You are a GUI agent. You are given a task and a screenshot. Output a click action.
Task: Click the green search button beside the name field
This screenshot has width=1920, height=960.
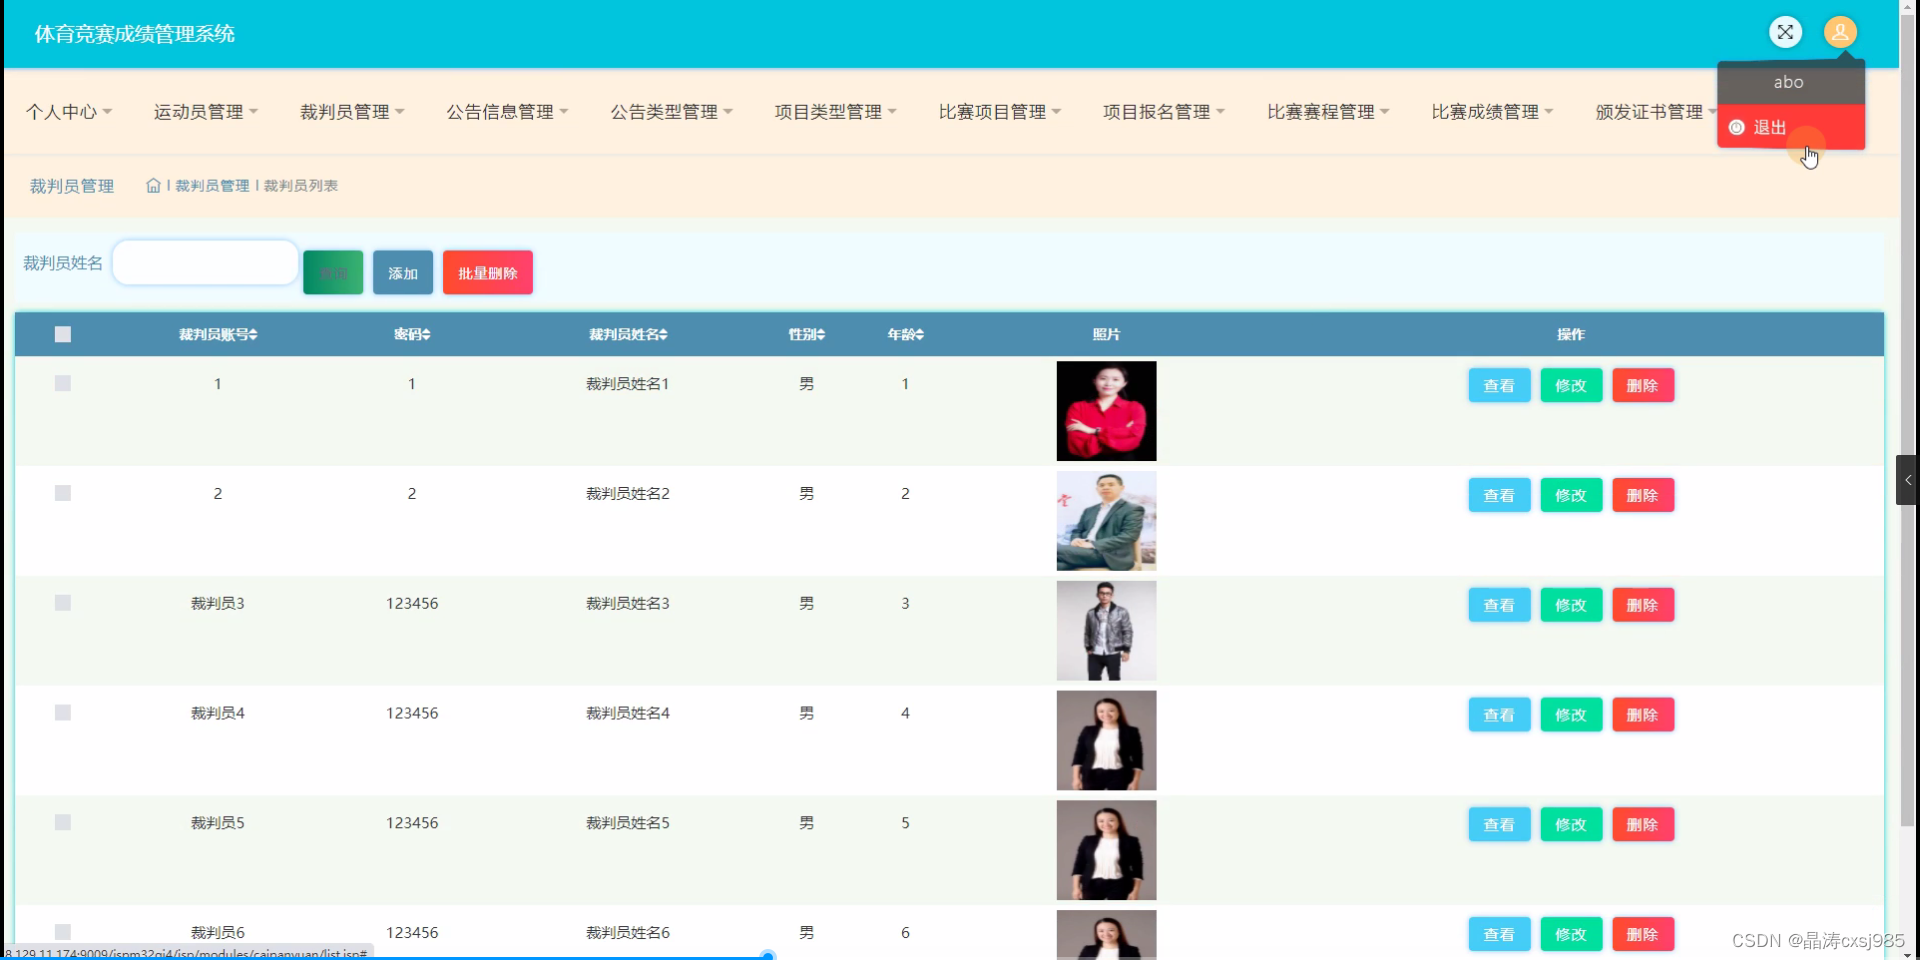(x=333, y=273)
